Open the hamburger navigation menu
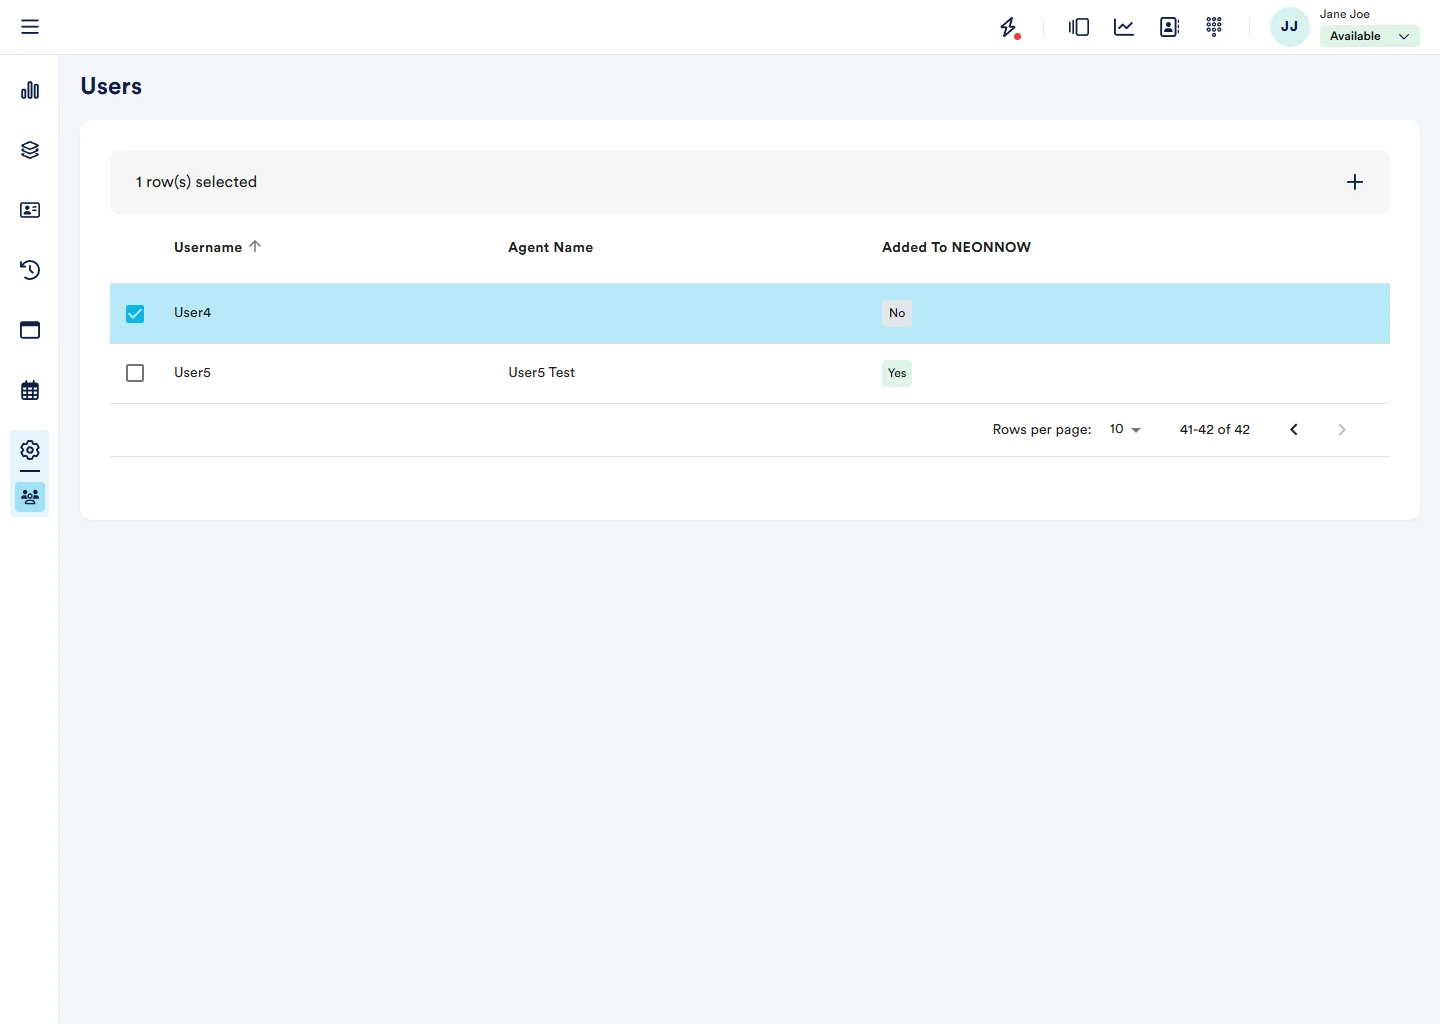Image resolution: width=1440 pixels, height=1024 pixels. point(30,27)
